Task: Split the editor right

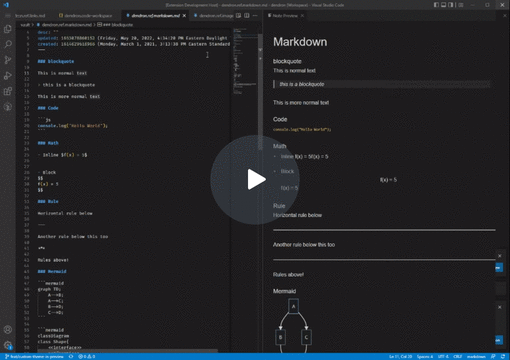Action: 247,16
